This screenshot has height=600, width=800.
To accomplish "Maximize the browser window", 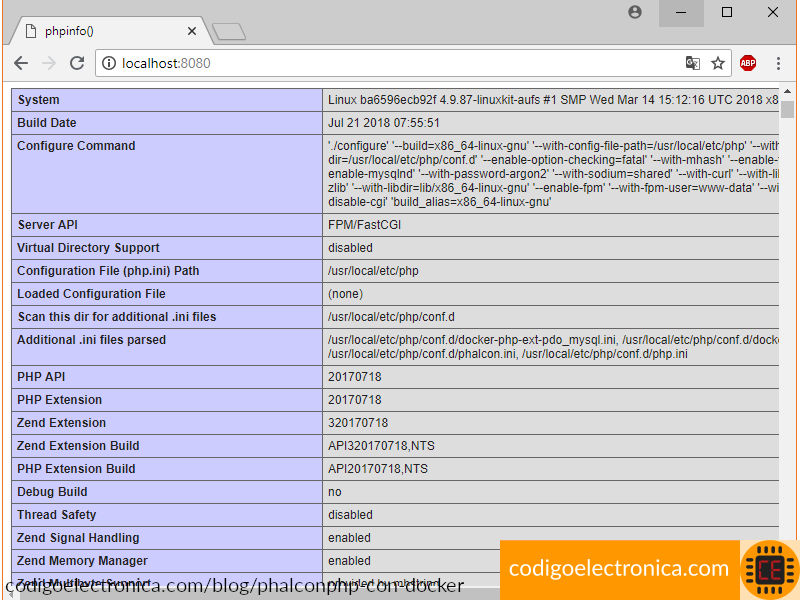I will tap(727, 13).
